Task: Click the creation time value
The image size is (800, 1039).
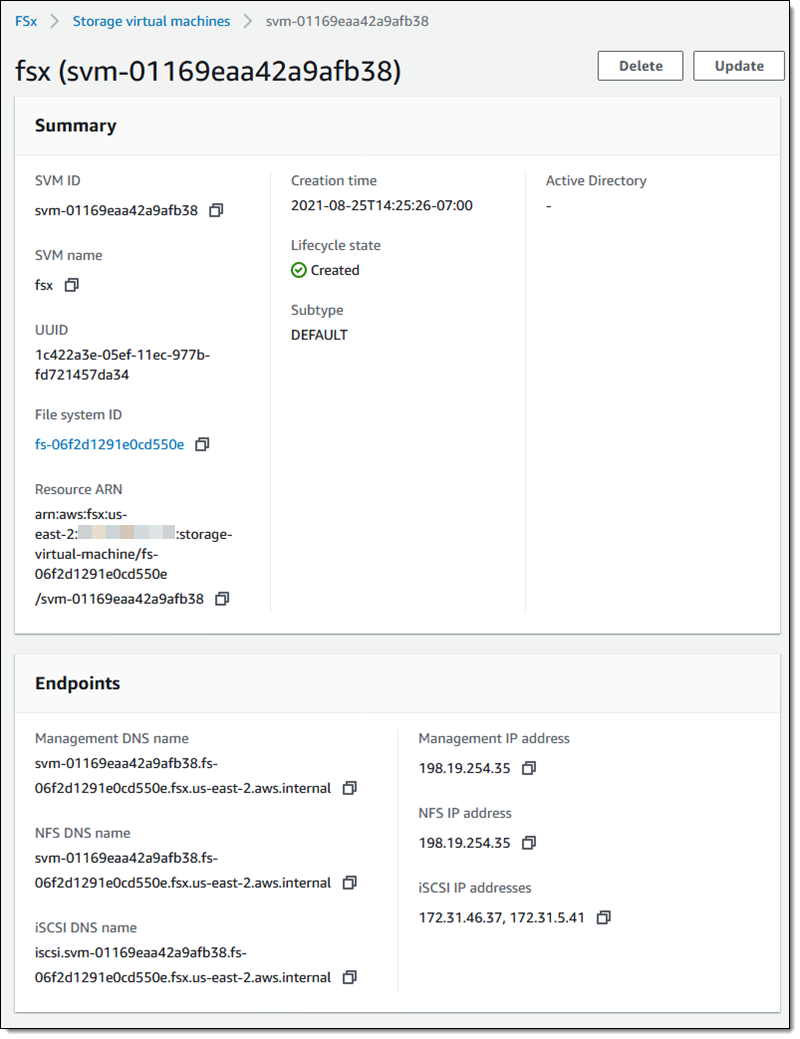Action: [382, 206]
